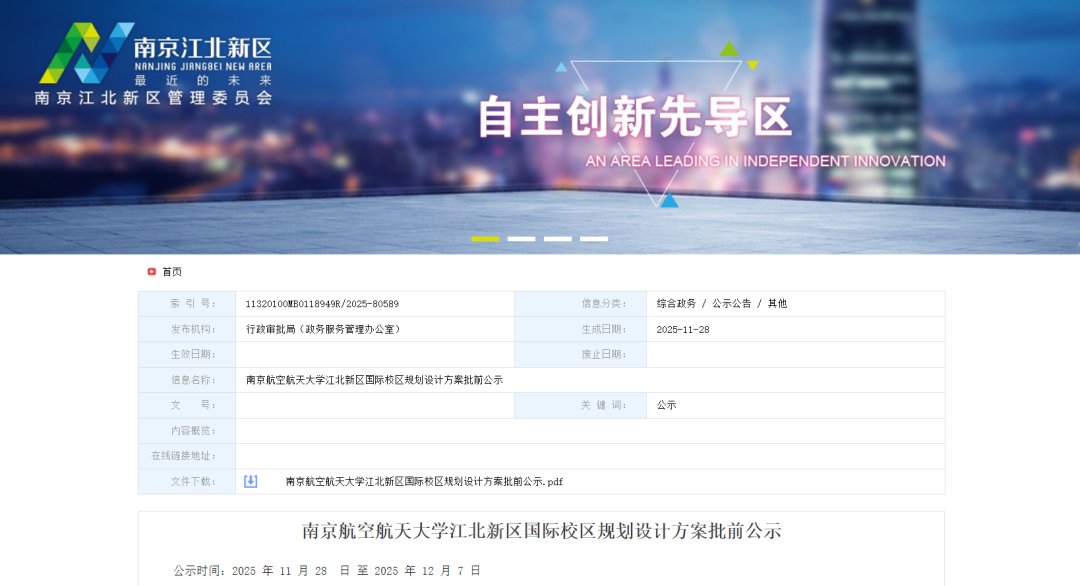Image resolution: width=1080 pixels, height=586 pixels.
Task: Click the generation date 2025-11-28
Action: [x=683, y=329]
